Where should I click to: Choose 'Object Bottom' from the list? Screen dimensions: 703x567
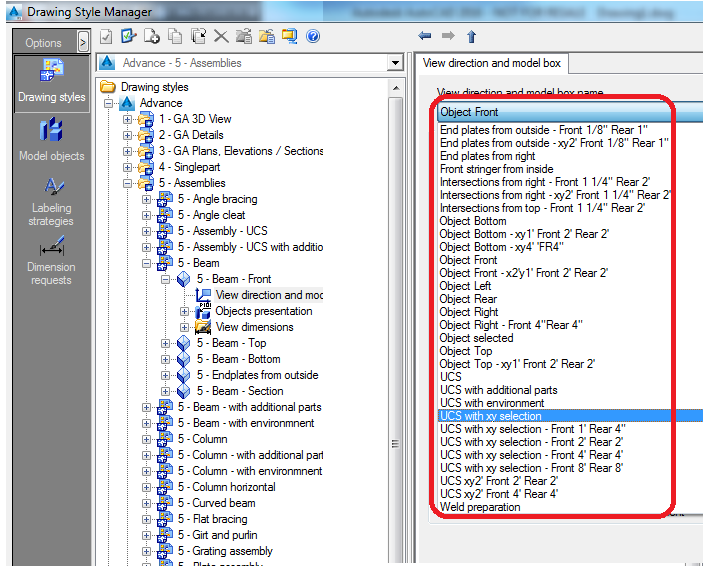point(473,221)
